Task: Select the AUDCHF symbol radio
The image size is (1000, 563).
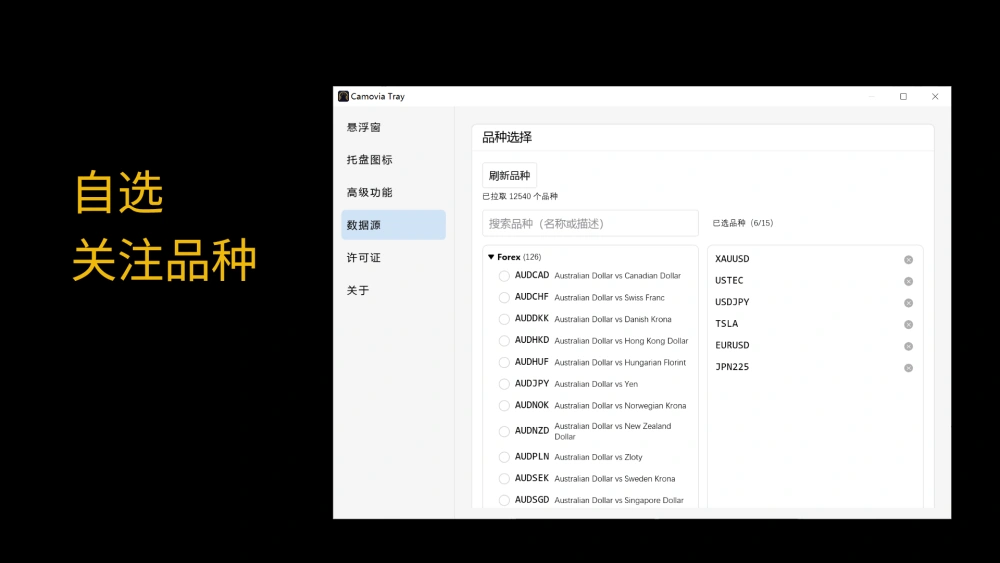Action: [x=504, y=298]
